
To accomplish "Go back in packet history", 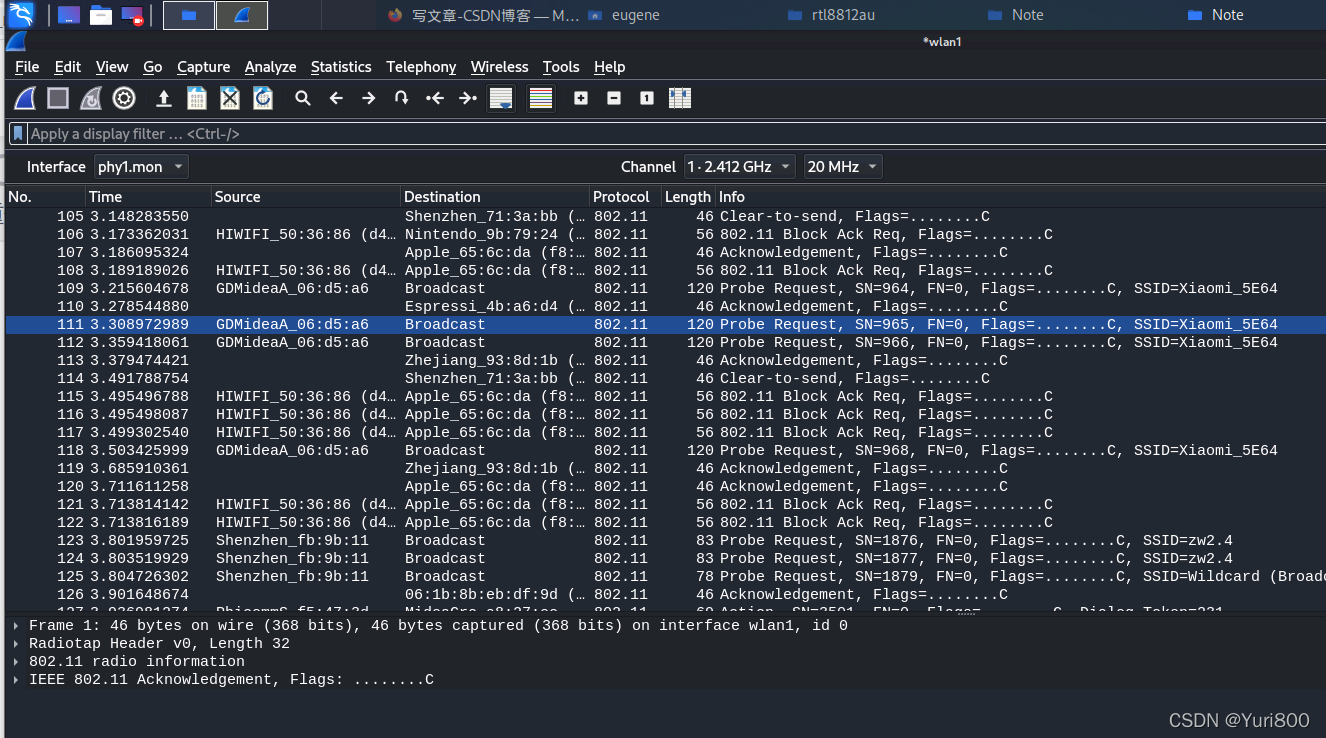I will point(336,98).
